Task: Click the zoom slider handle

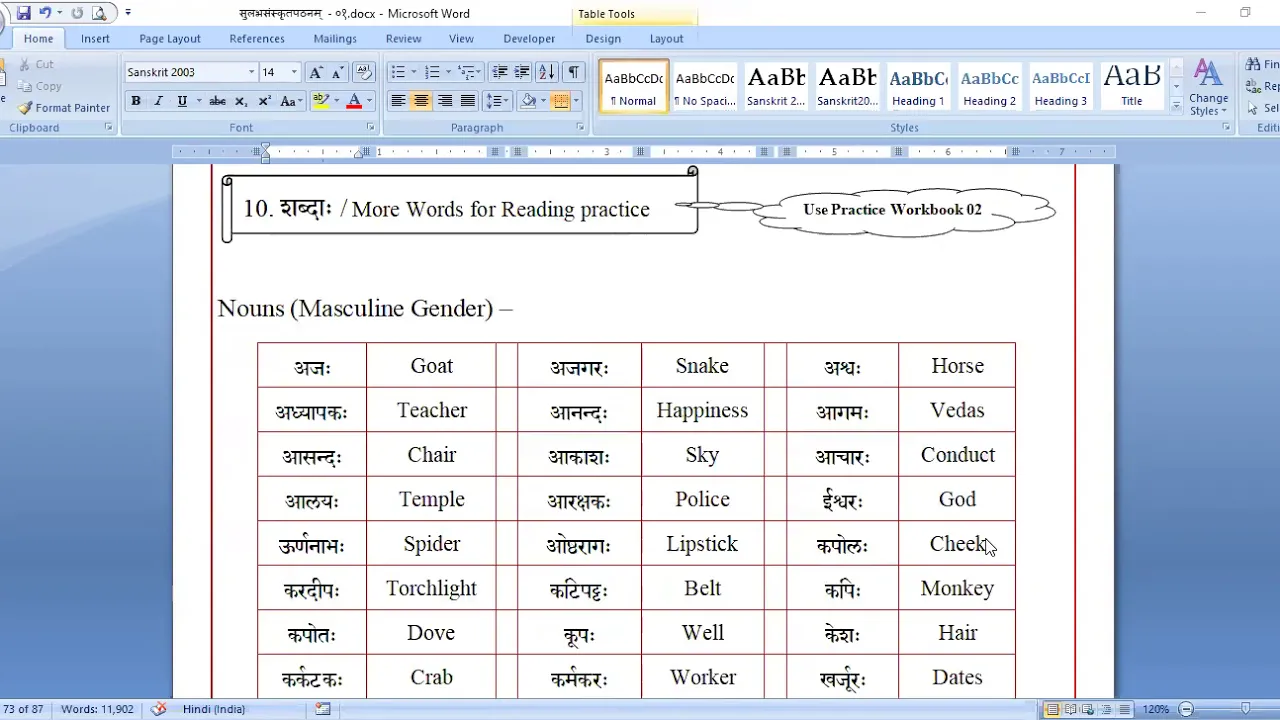Action: [1244, 709]
